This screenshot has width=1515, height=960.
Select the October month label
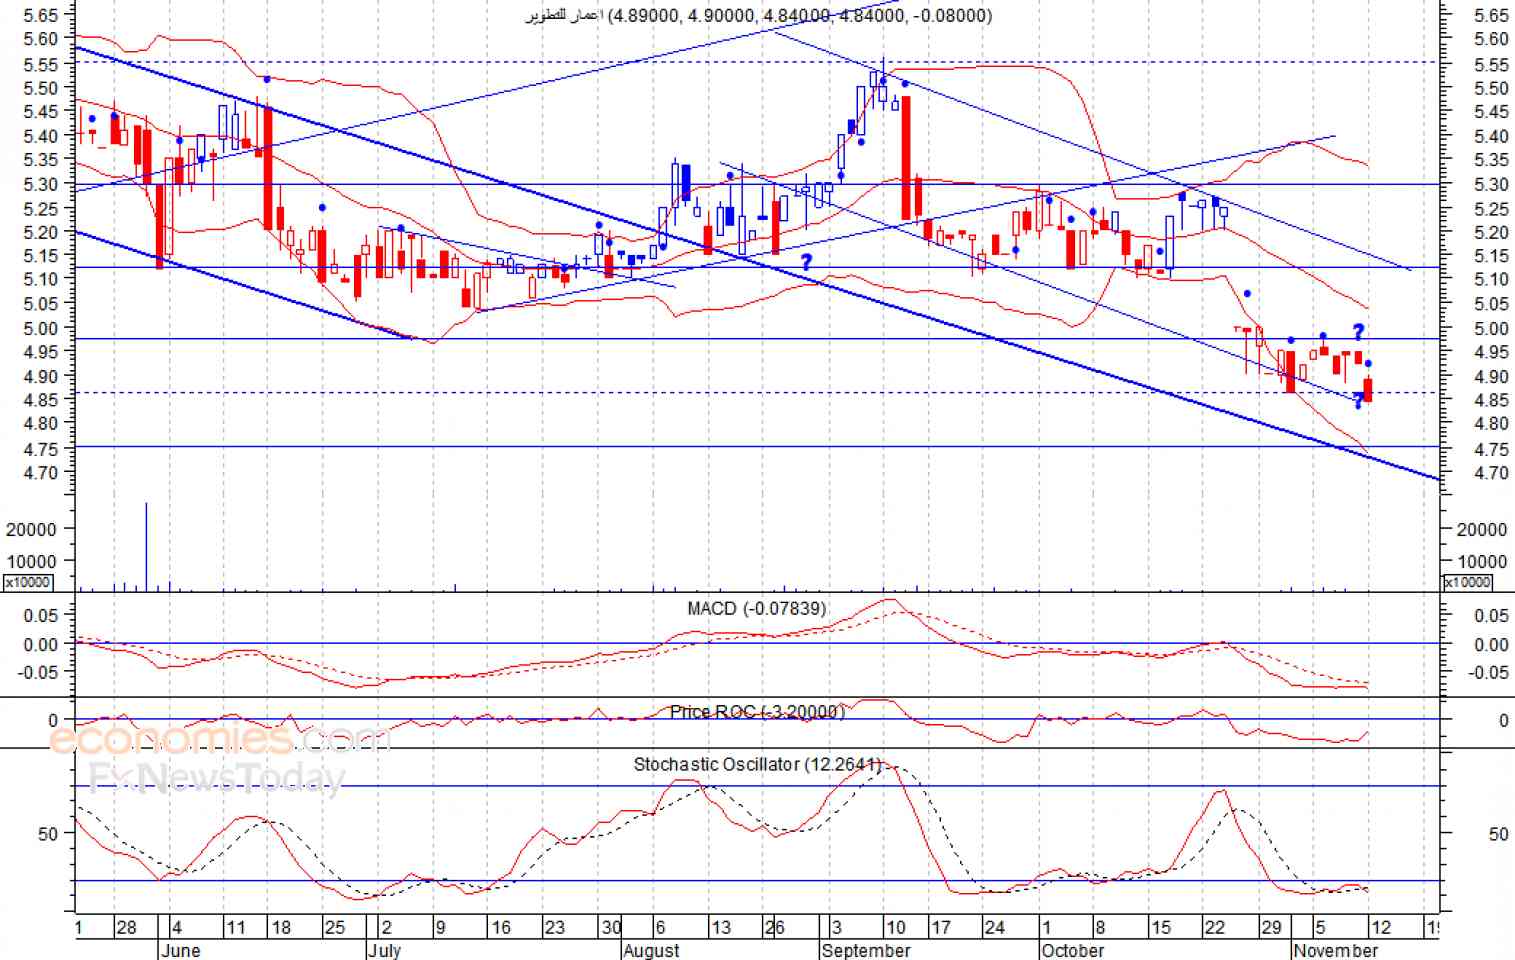tap(1073, 950)
